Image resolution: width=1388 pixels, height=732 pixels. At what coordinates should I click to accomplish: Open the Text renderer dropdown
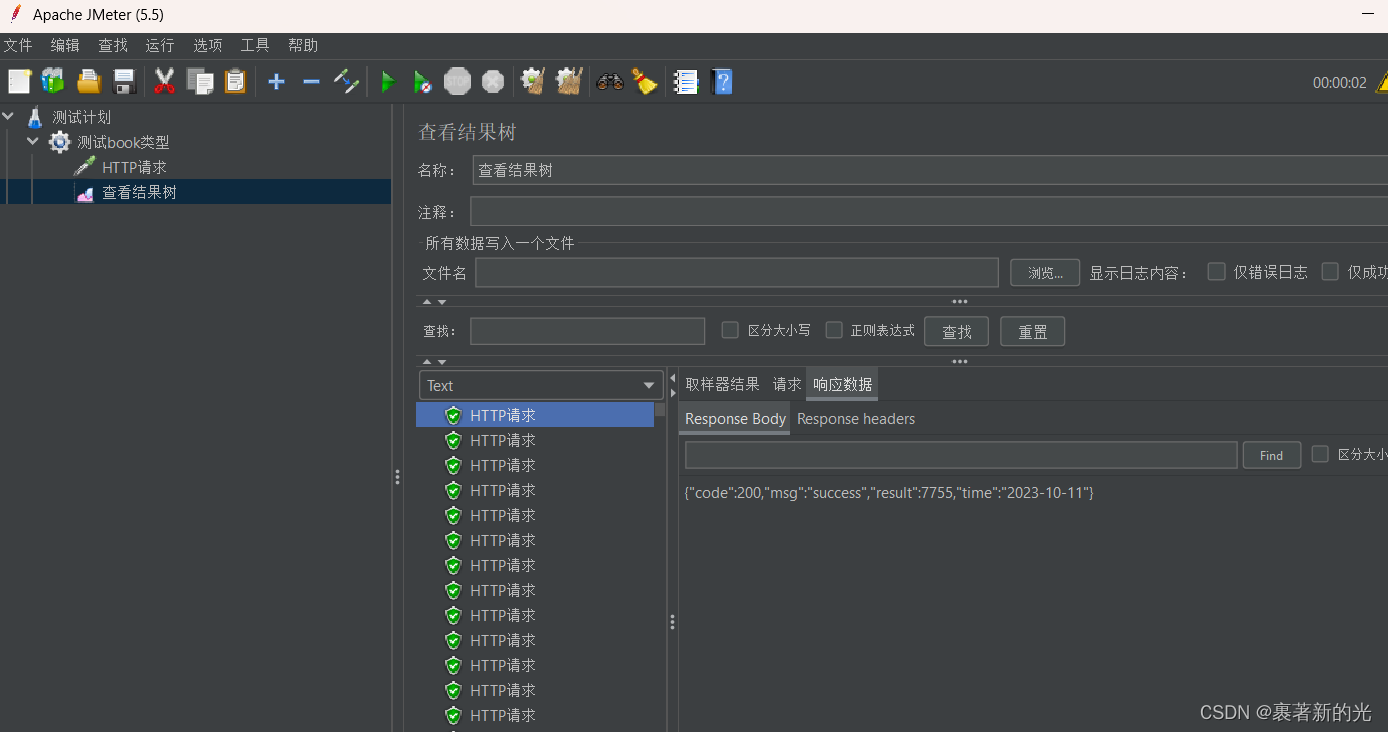[x=541, y=385]
